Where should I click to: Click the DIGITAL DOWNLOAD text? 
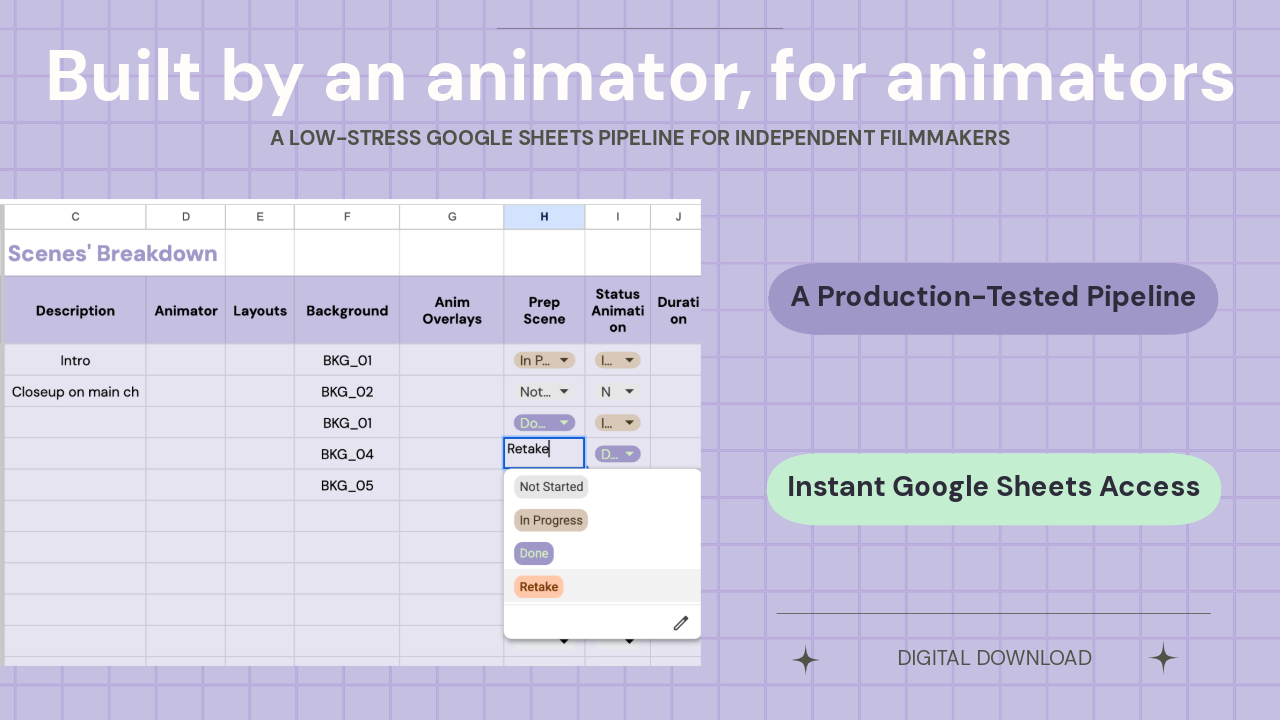pos(994,658)
